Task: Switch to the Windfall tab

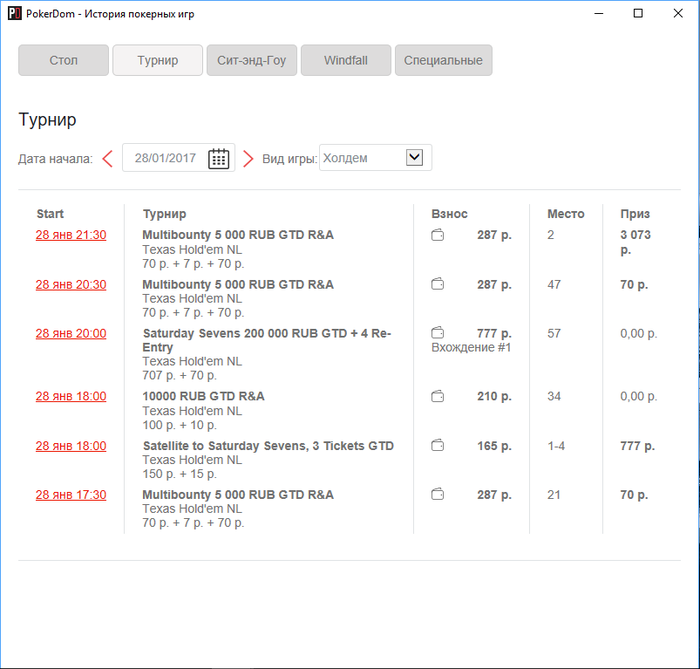Action: pos(346,60)
